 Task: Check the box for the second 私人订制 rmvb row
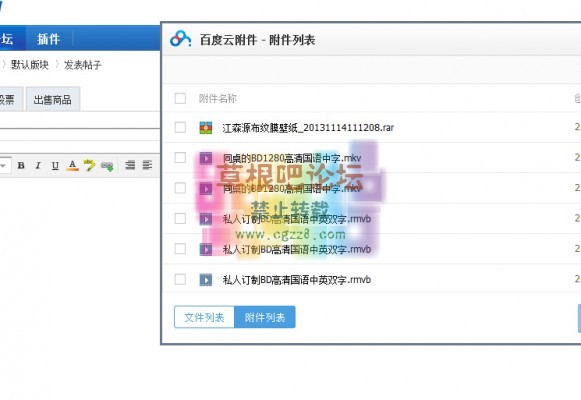click(180, 249)
